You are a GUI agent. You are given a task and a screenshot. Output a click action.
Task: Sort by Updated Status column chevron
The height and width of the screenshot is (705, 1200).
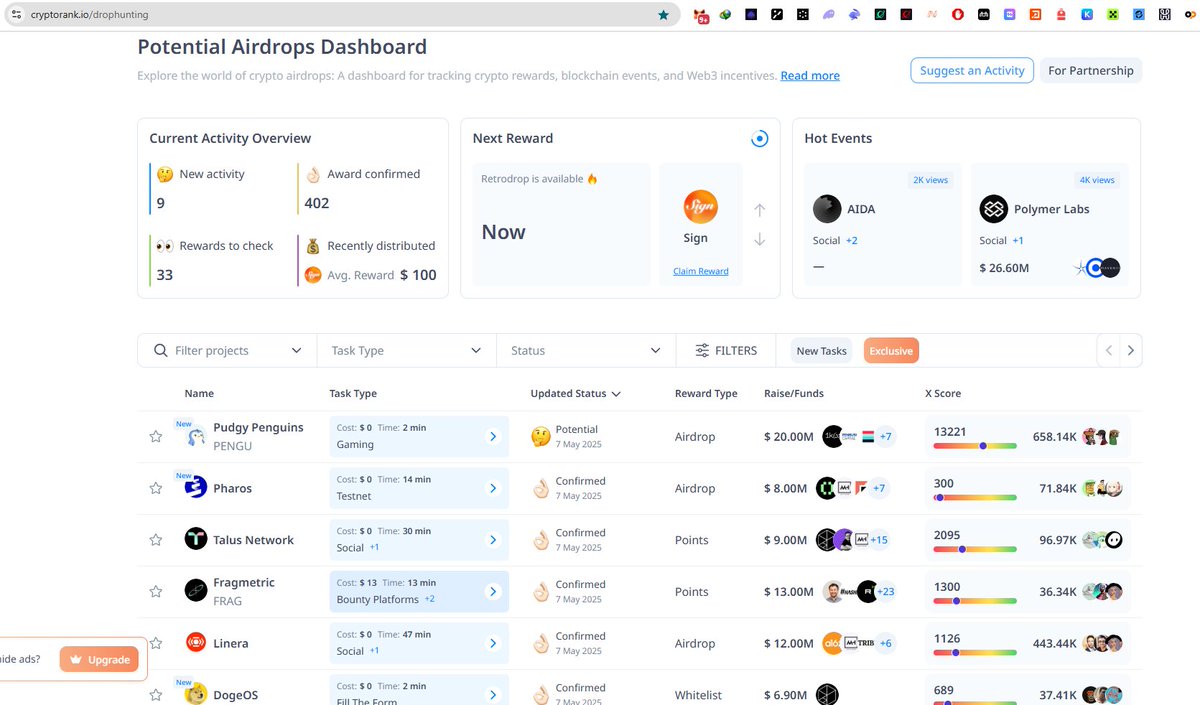coord(616,394)
